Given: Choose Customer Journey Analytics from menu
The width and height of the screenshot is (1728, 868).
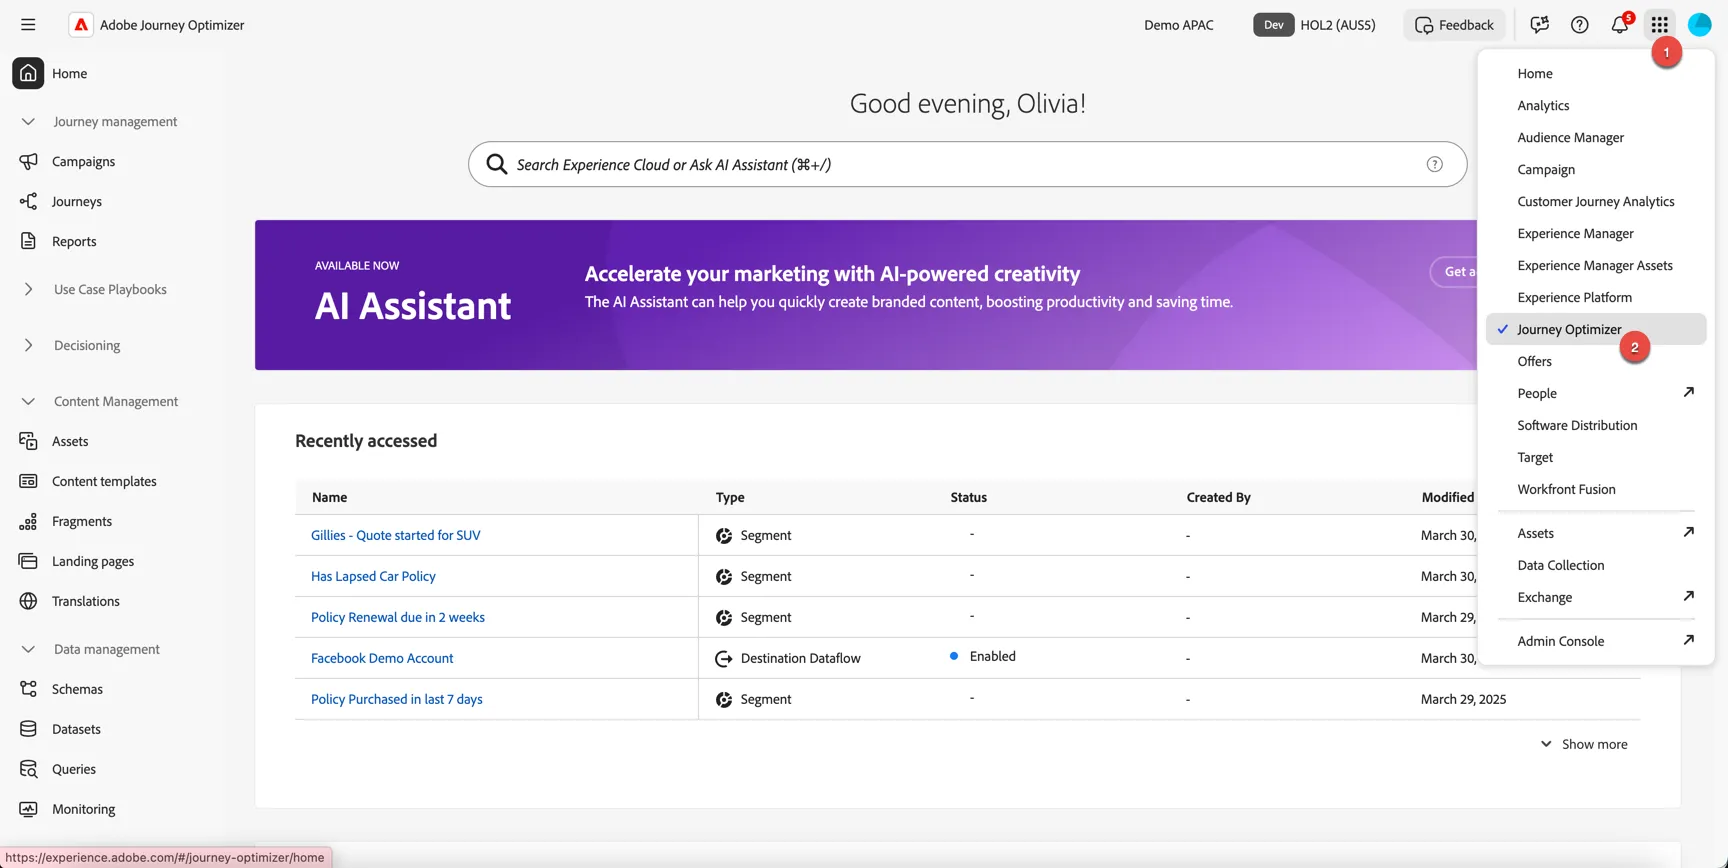Looking at the screenshot, I should (x=1596, y=201).
